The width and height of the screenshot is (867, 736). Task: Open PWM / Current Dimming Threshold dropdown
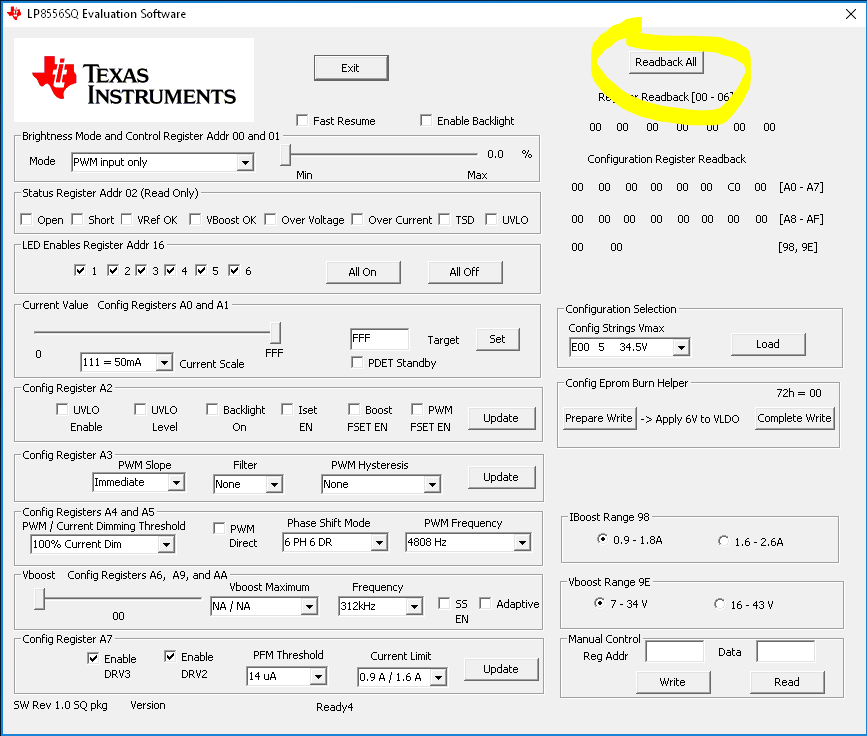coord(103,544)
